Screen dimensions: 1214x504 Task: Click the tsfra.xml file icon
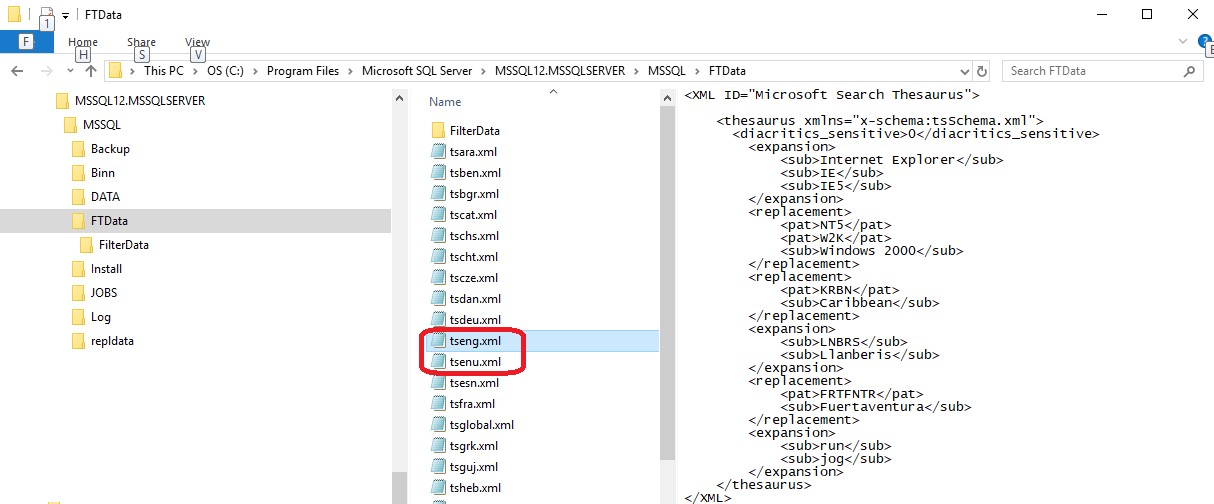[x=438, y=404]
